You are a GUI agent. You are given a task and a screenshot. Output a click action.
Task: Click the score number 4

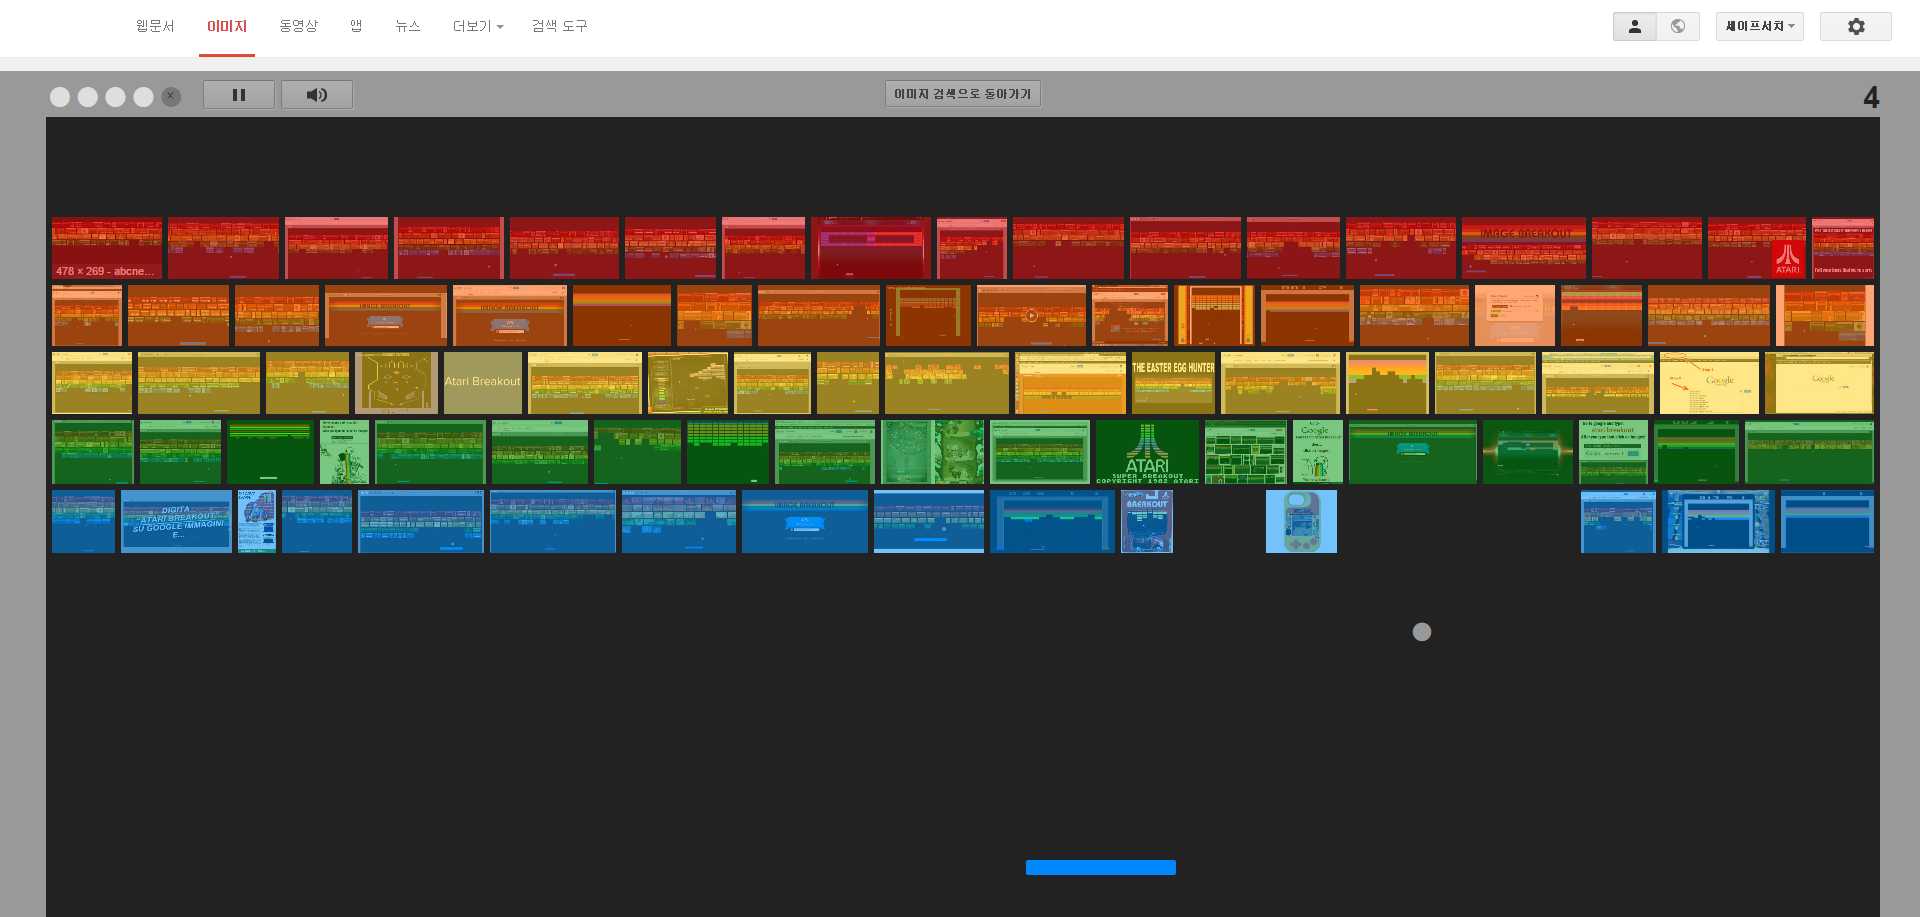[x=1871, y=97]
